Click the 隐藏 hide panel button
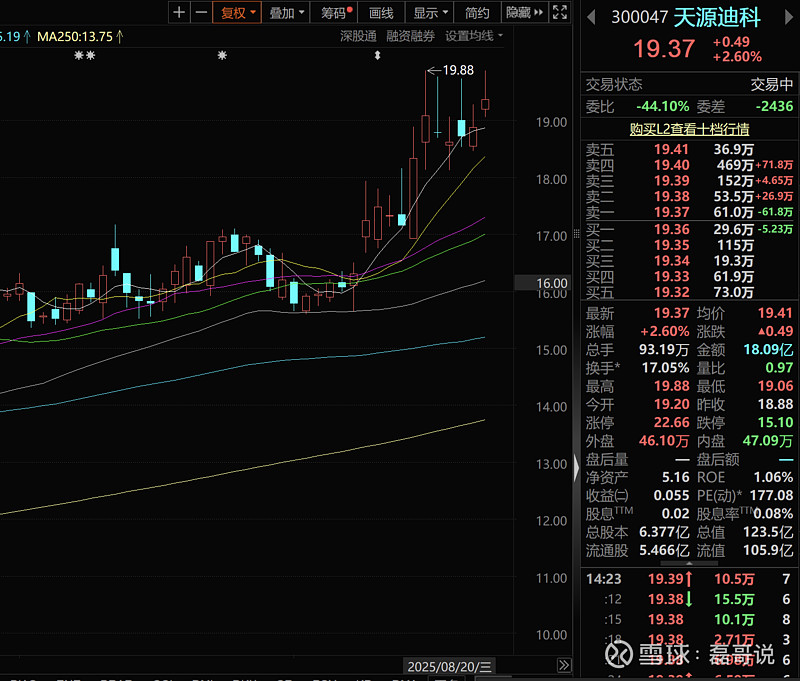The image size is (800, 681). (x=524, y=12)
